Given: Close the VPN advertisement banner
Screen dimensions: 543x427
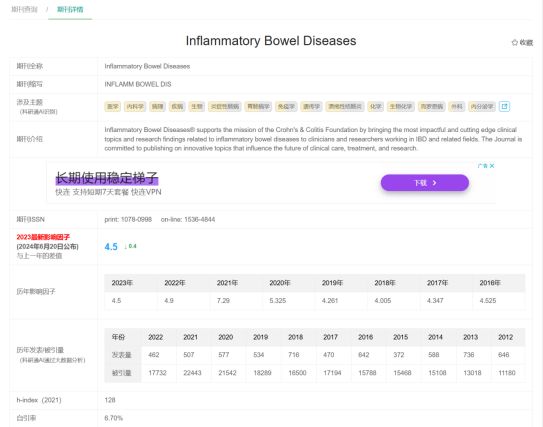Looking at the screenshot, I should tap(492, 166).
